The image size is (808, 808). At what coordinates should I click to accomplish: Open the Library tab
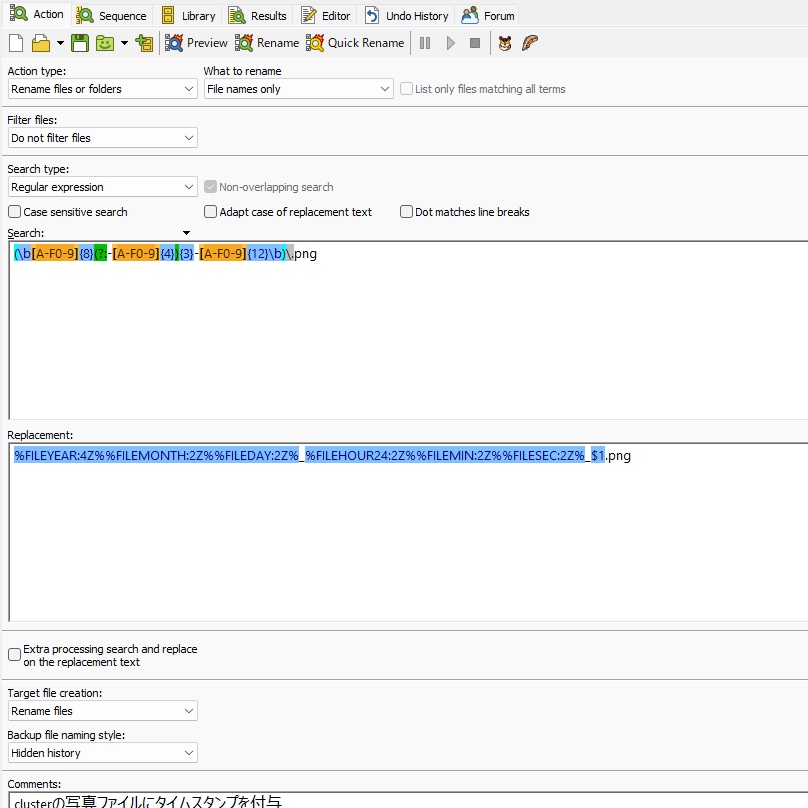[188, 16]
